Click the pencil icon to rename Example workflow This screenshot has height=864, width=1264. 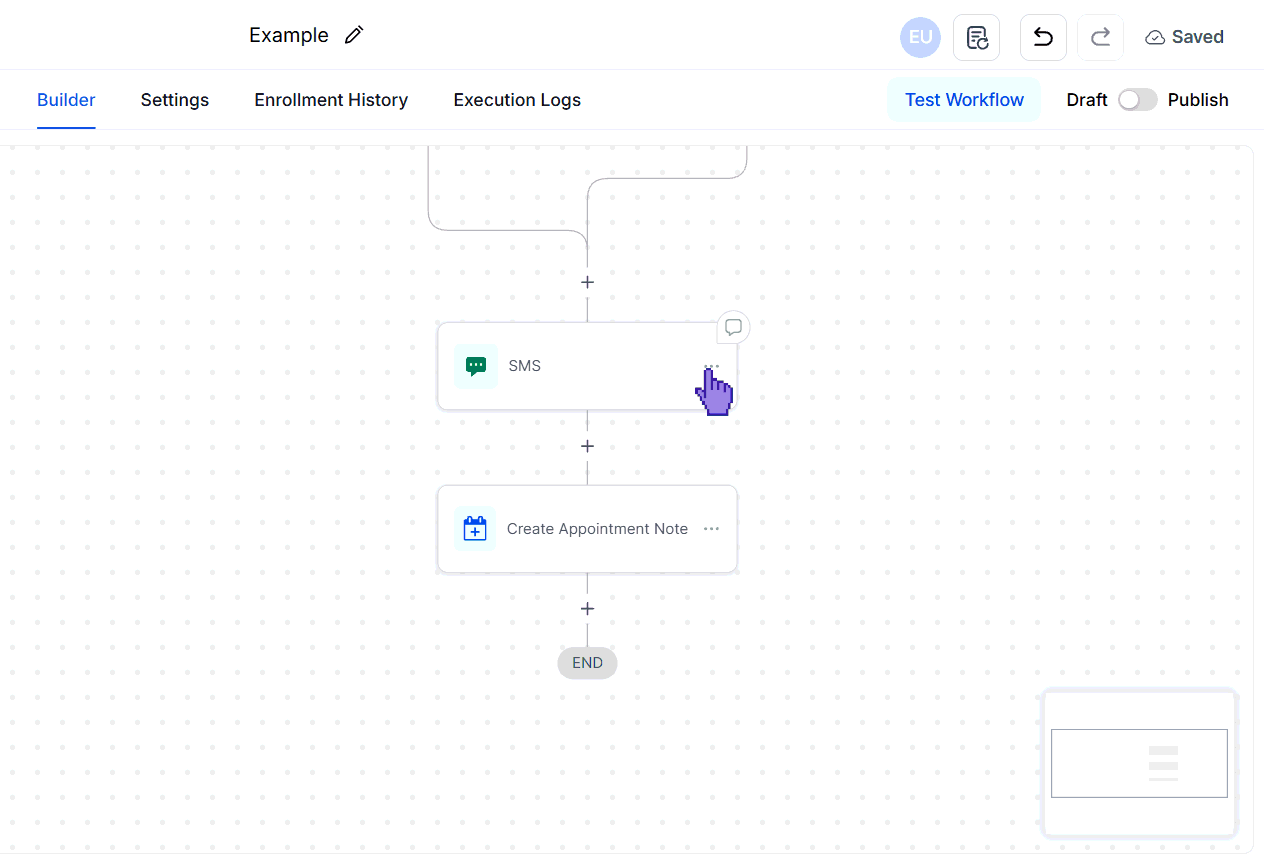tap(354, 34)
